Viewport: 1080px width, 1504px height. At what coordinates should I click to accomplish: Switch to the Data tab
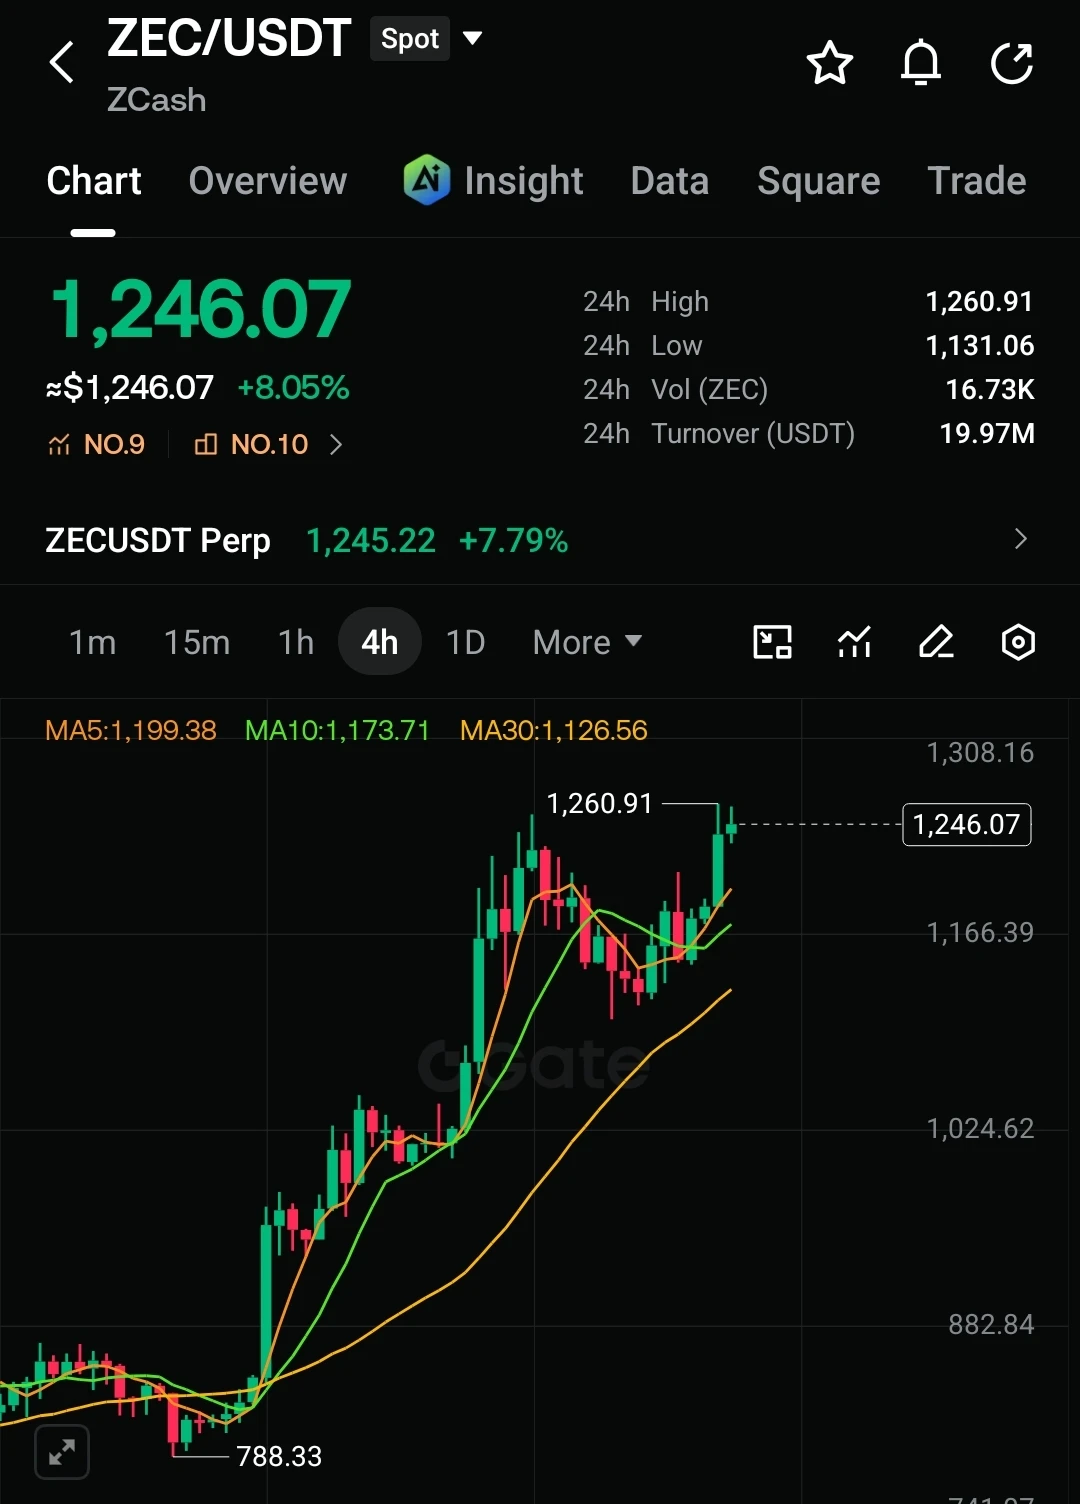coord(670,181)
